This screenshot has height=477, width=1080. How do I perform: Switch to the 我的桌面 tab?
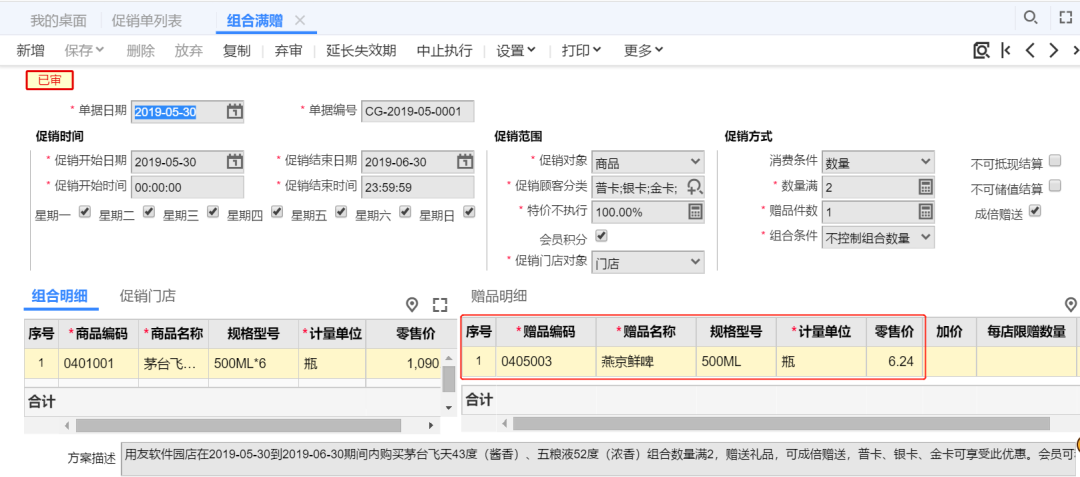[x=59, y=21]
